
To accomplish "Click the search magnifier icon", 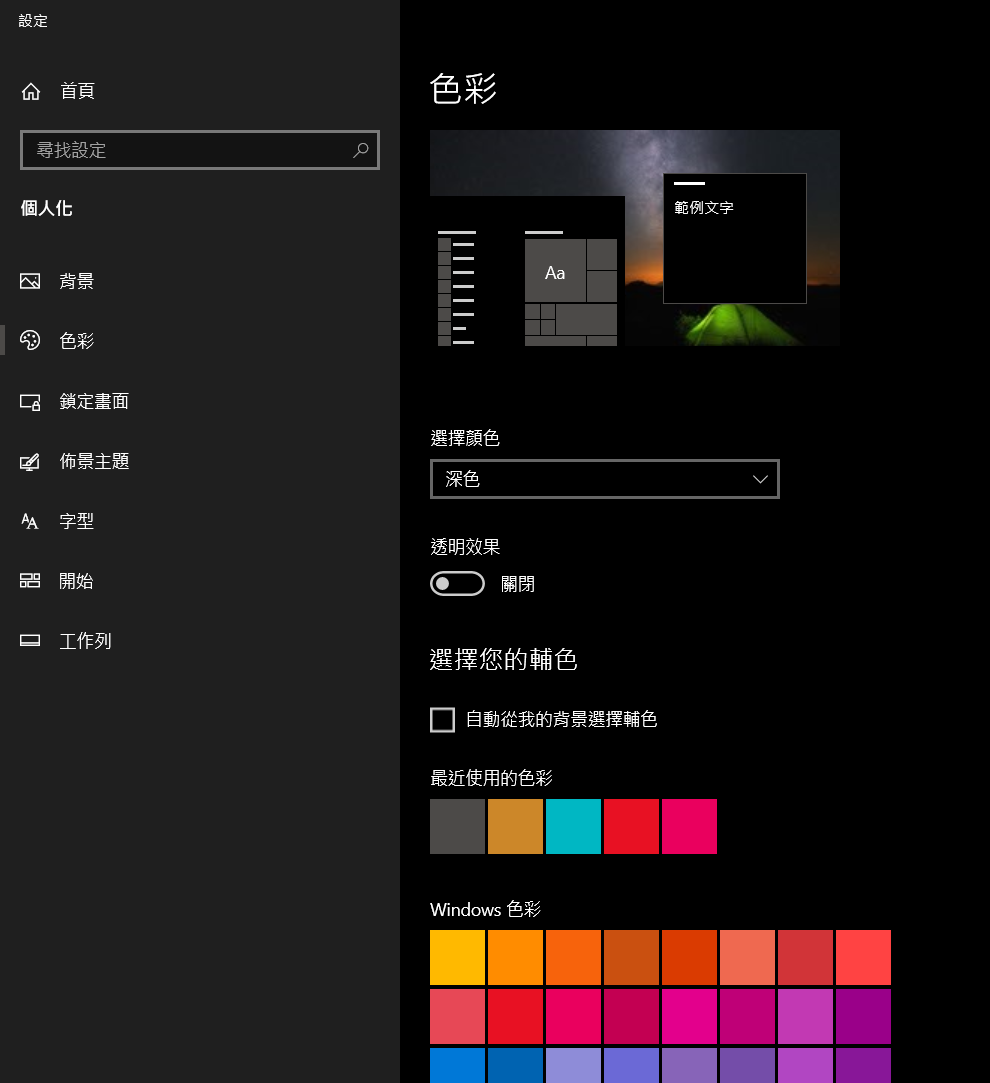I will pos(361,150).
